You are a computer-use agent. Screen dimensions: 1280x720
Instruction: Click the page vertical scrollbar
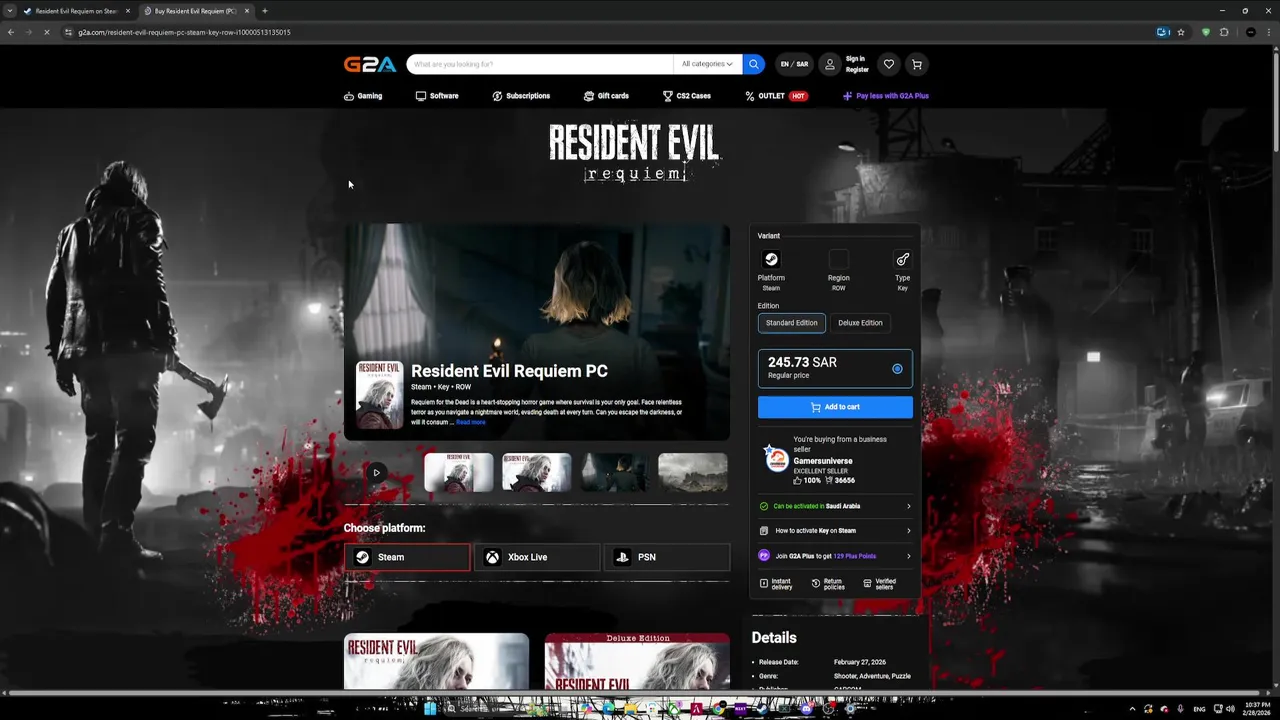(x=1275, y=100)
